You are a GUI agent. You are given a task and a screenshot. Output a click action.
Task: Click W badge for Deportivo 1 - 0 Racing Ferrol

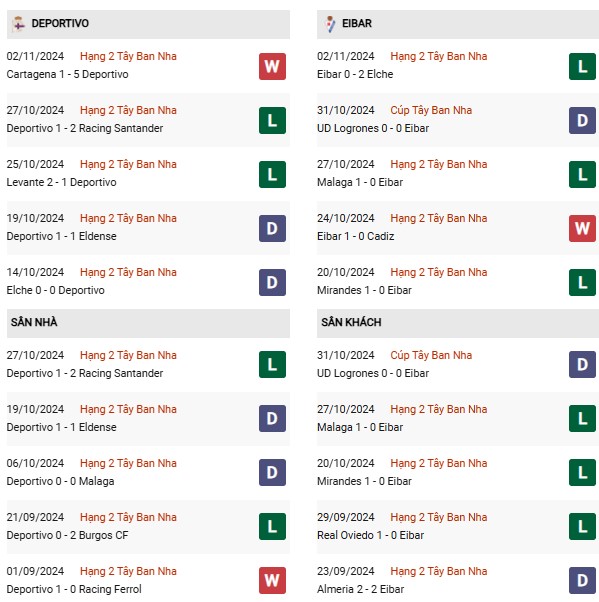(x=272, y=580)
